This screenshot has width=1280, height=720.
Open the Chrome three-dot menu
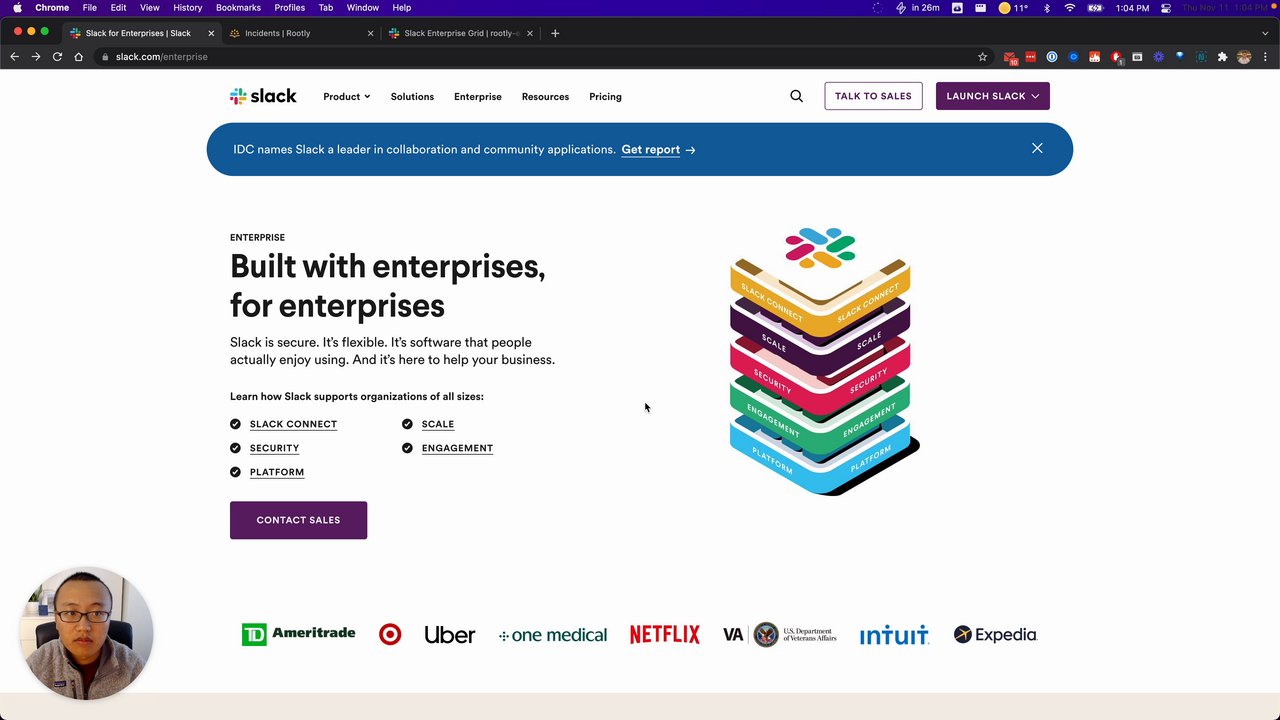tap(1265, 57)
